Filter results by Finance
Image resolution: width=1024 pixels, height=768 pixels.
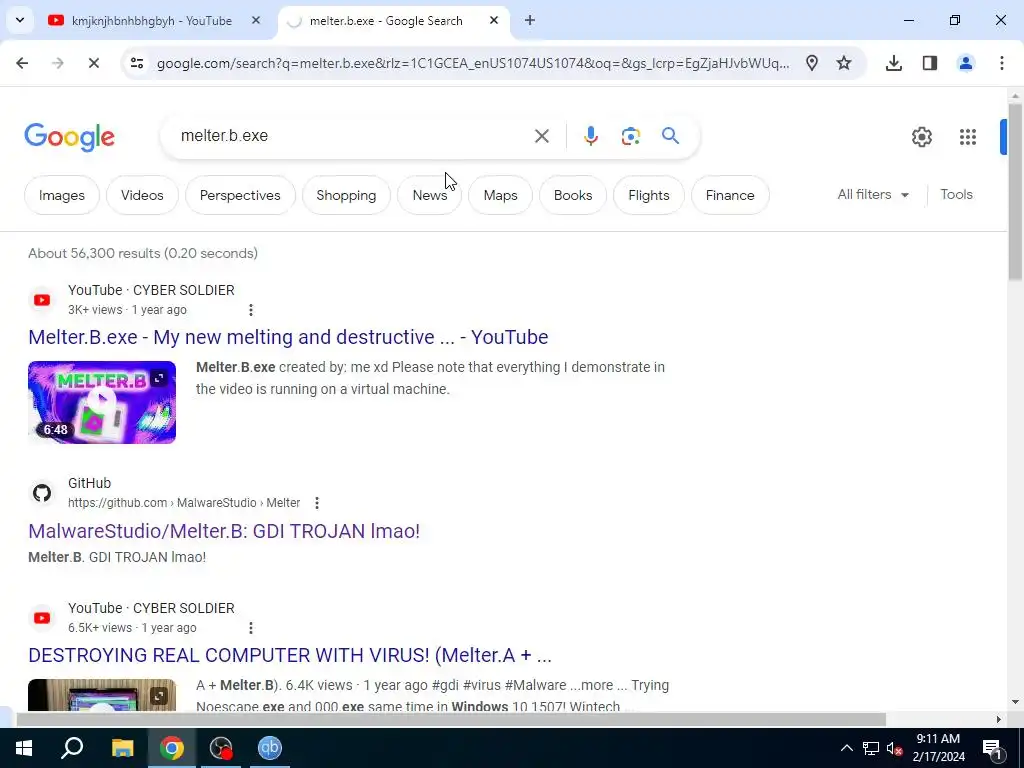click(729, 195)
